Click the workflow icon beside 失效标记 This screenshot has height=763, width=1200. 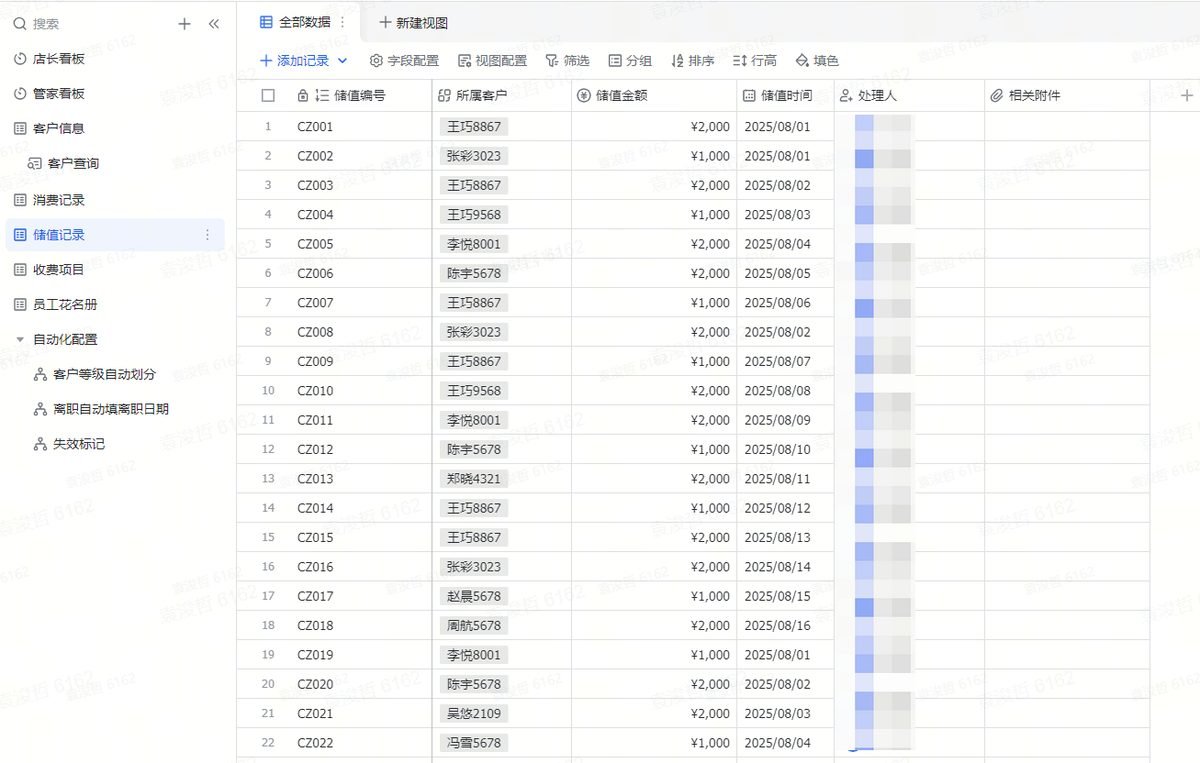(x=40, y=444)
